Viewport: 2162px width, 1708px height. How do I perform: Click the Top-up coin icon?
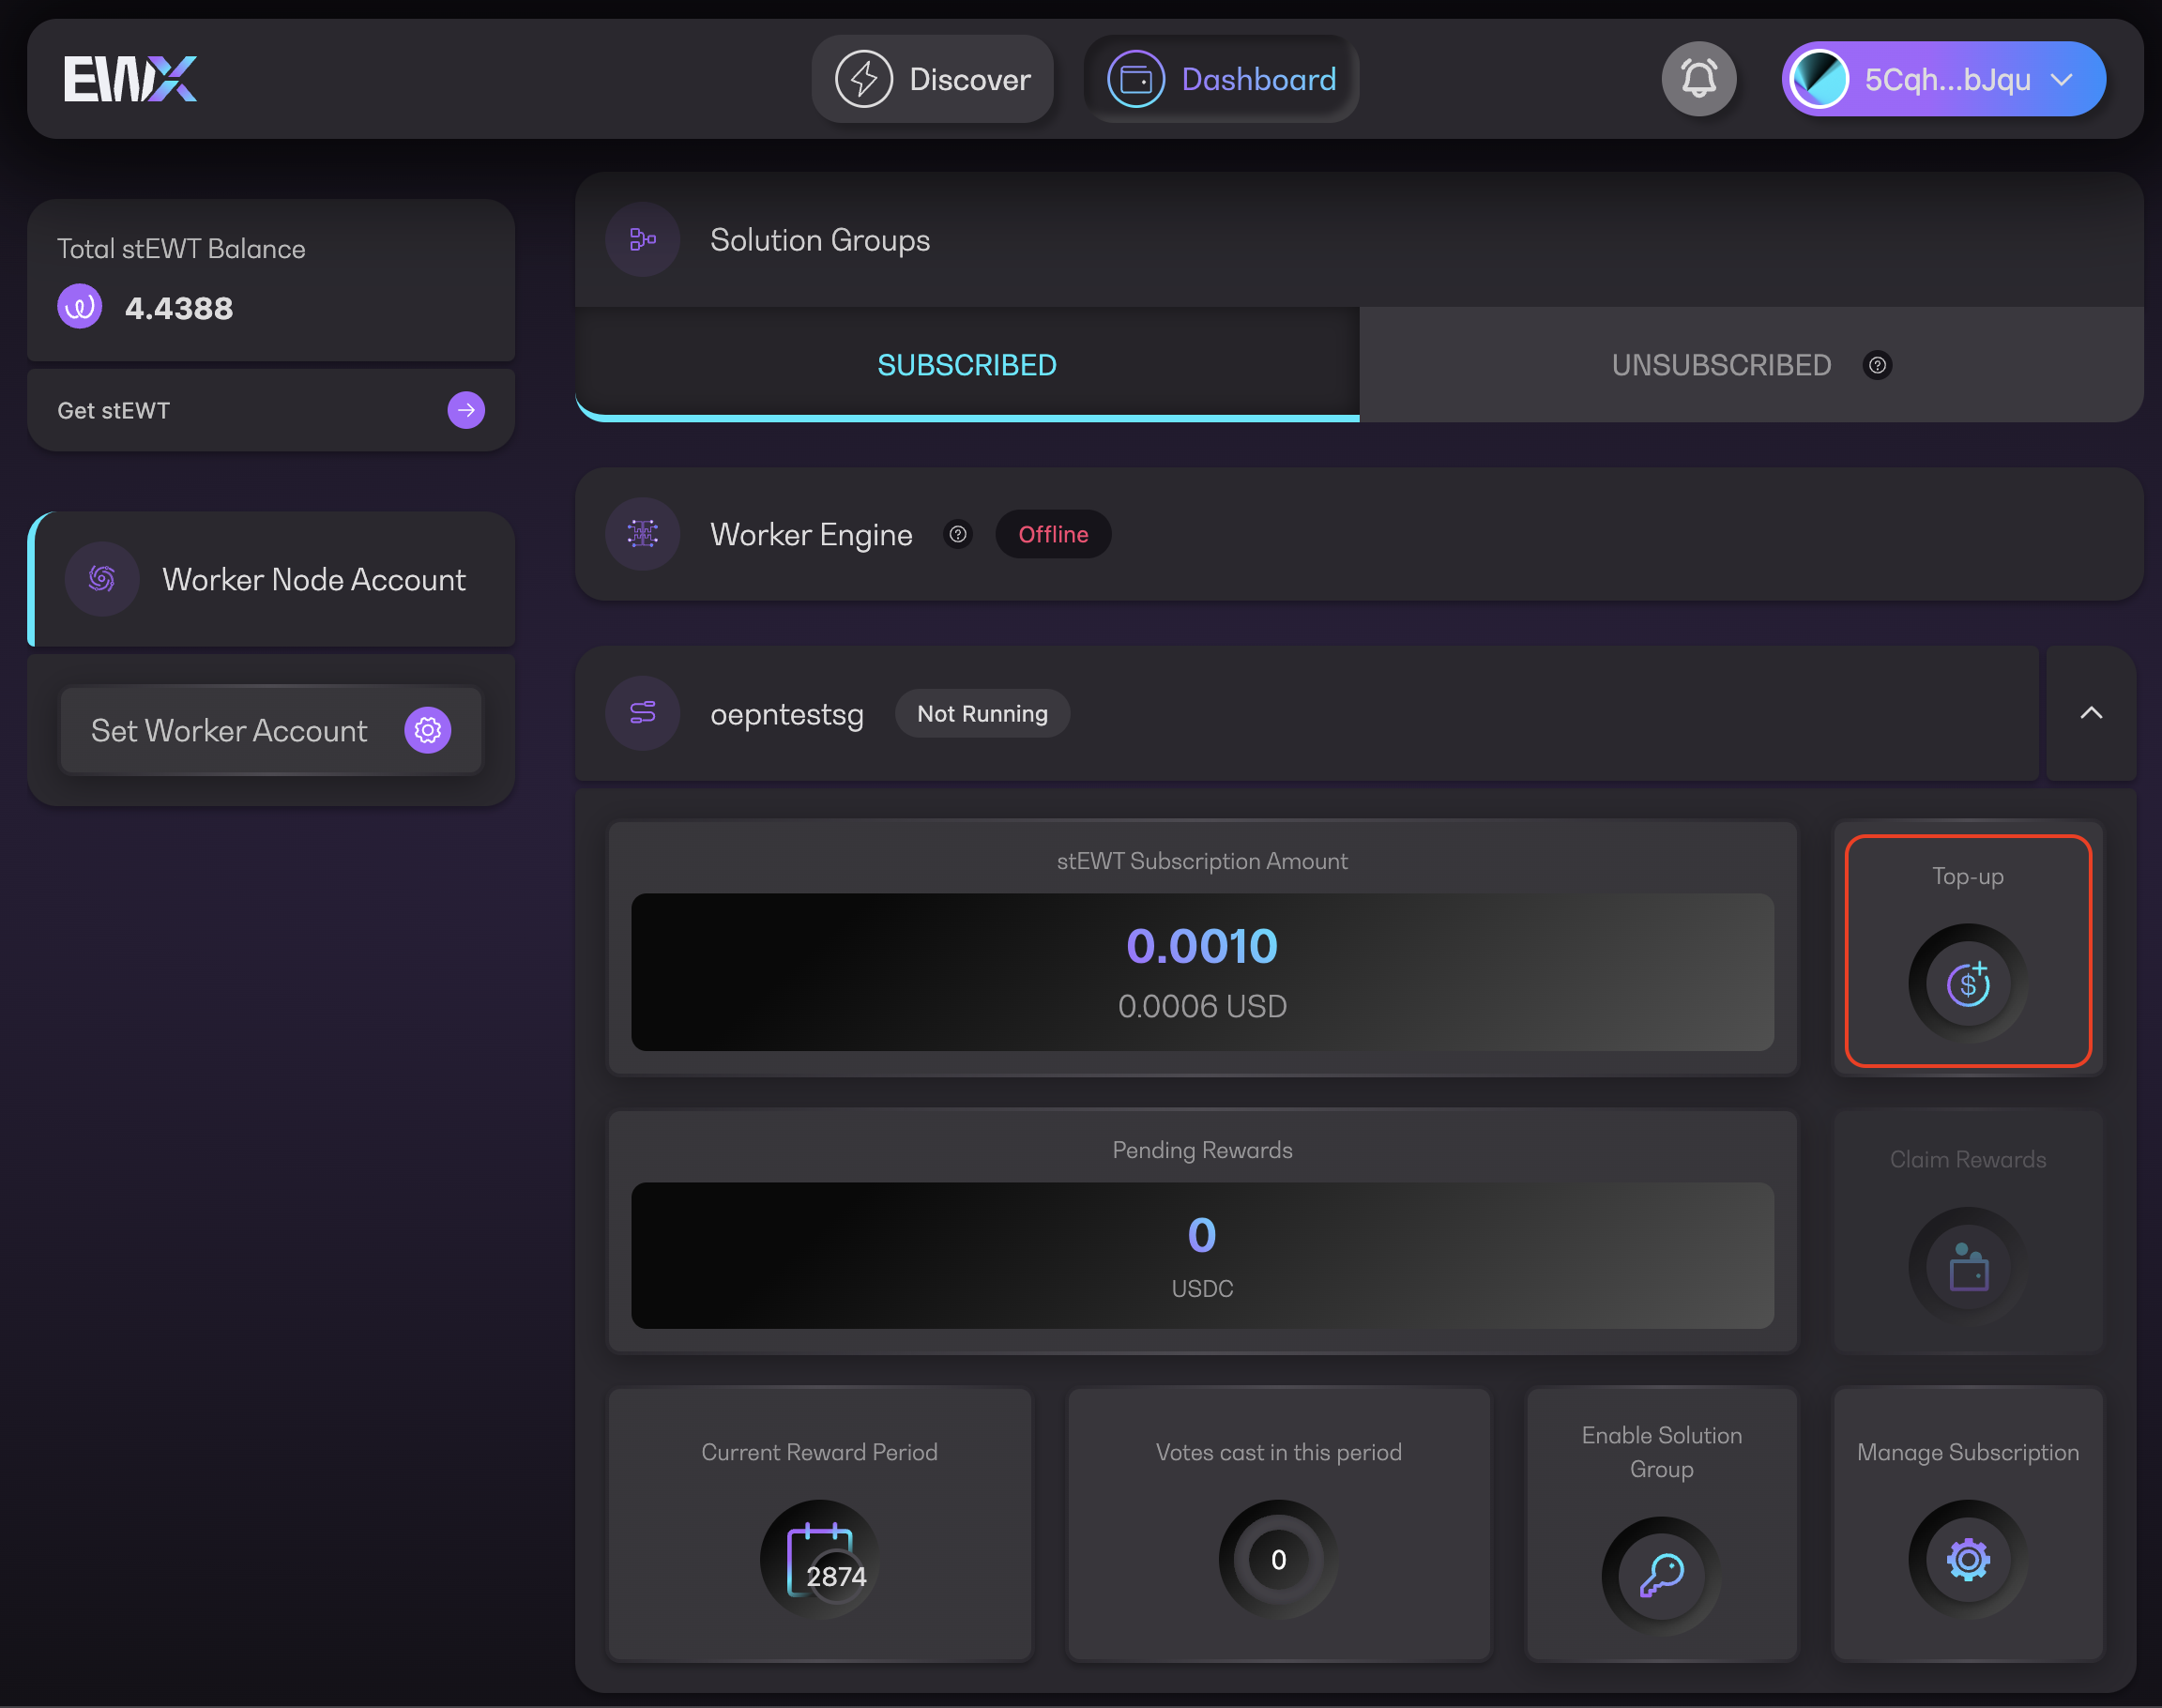pyautogui.click(x=1967, y=984)
